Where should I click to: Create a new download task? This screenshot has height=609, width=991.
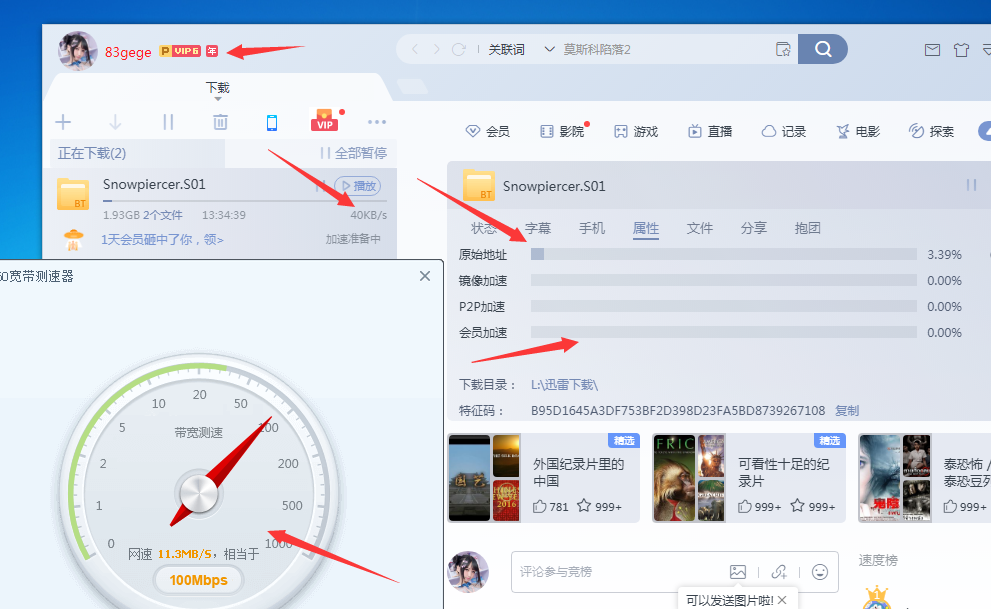pyautogui.click(x=63, y=122)
